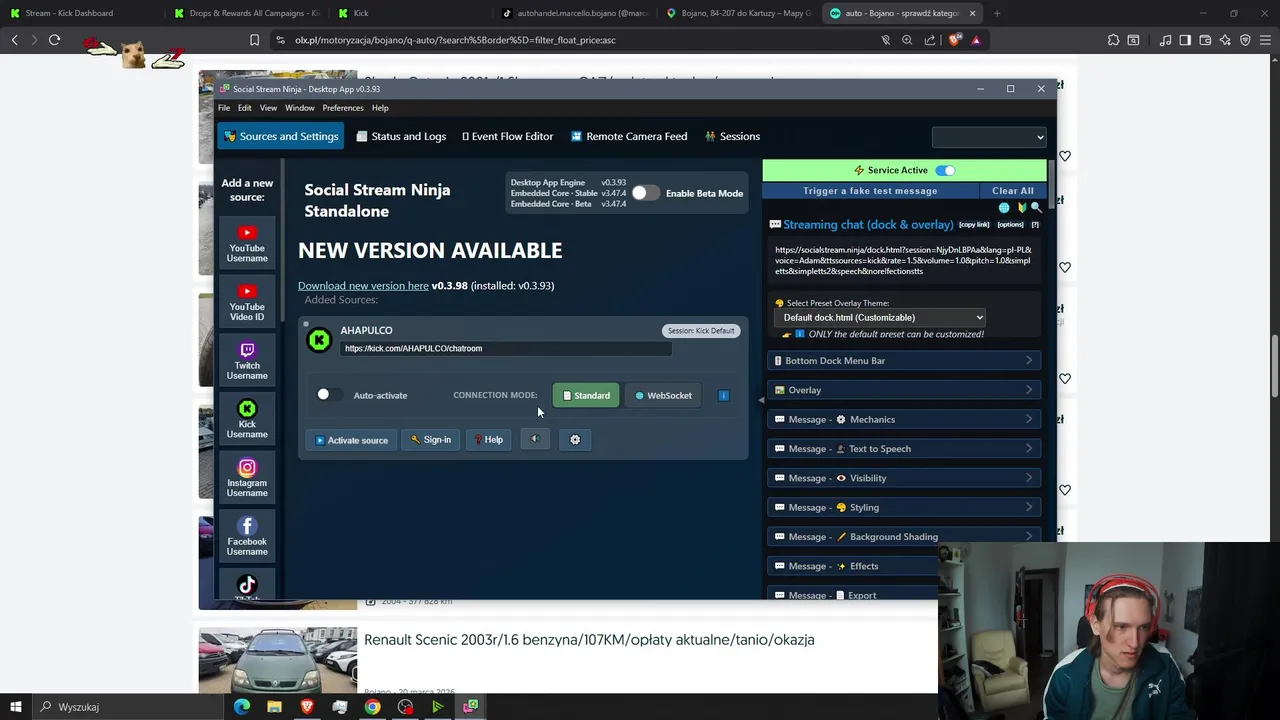
Task: Add a YouTube Username source
Action: point(247,242)
